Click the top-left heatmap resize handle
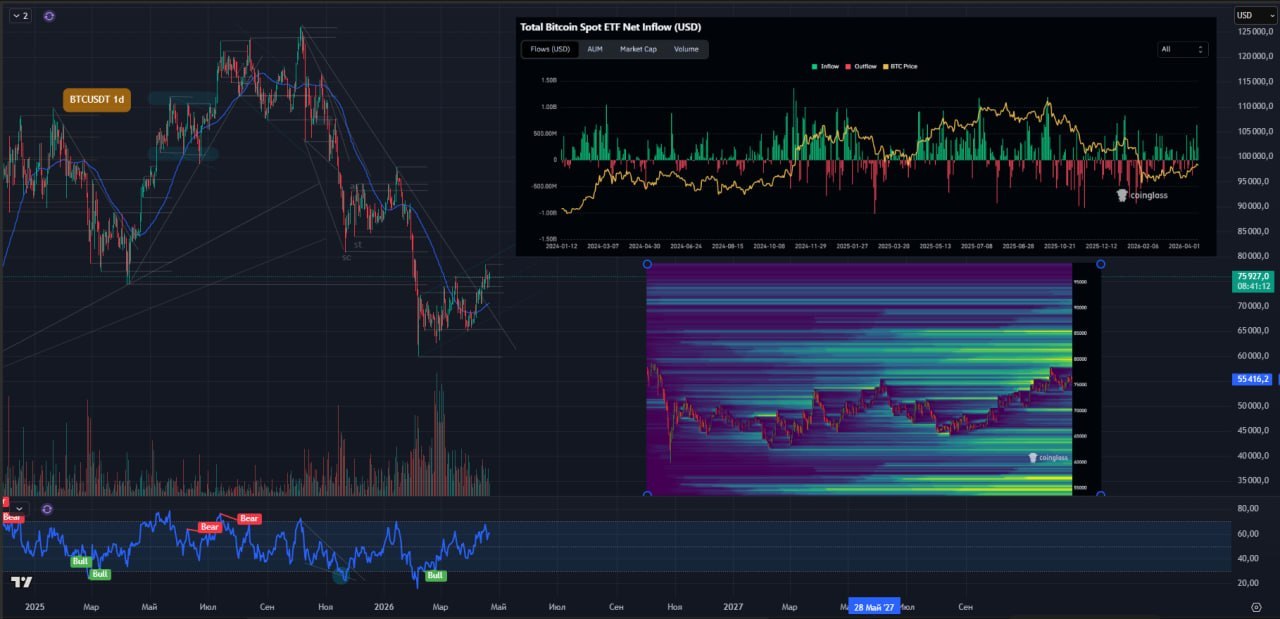This screenshot has height=619, width=1280. (647, 264)
